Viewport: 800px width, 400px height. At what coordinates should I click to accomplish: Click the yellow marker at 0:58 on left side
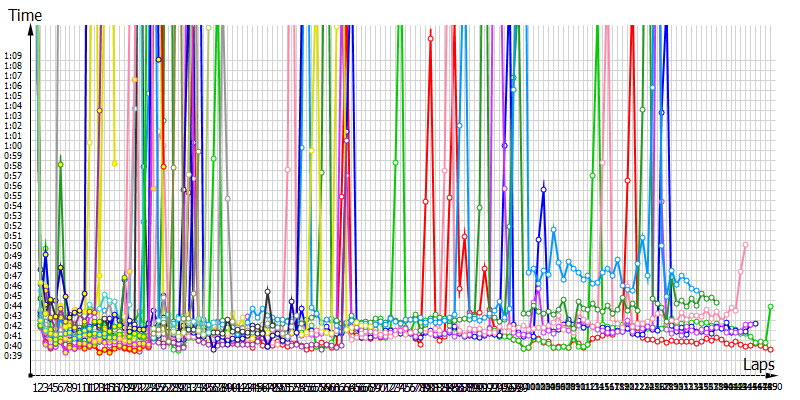point(115,163)
